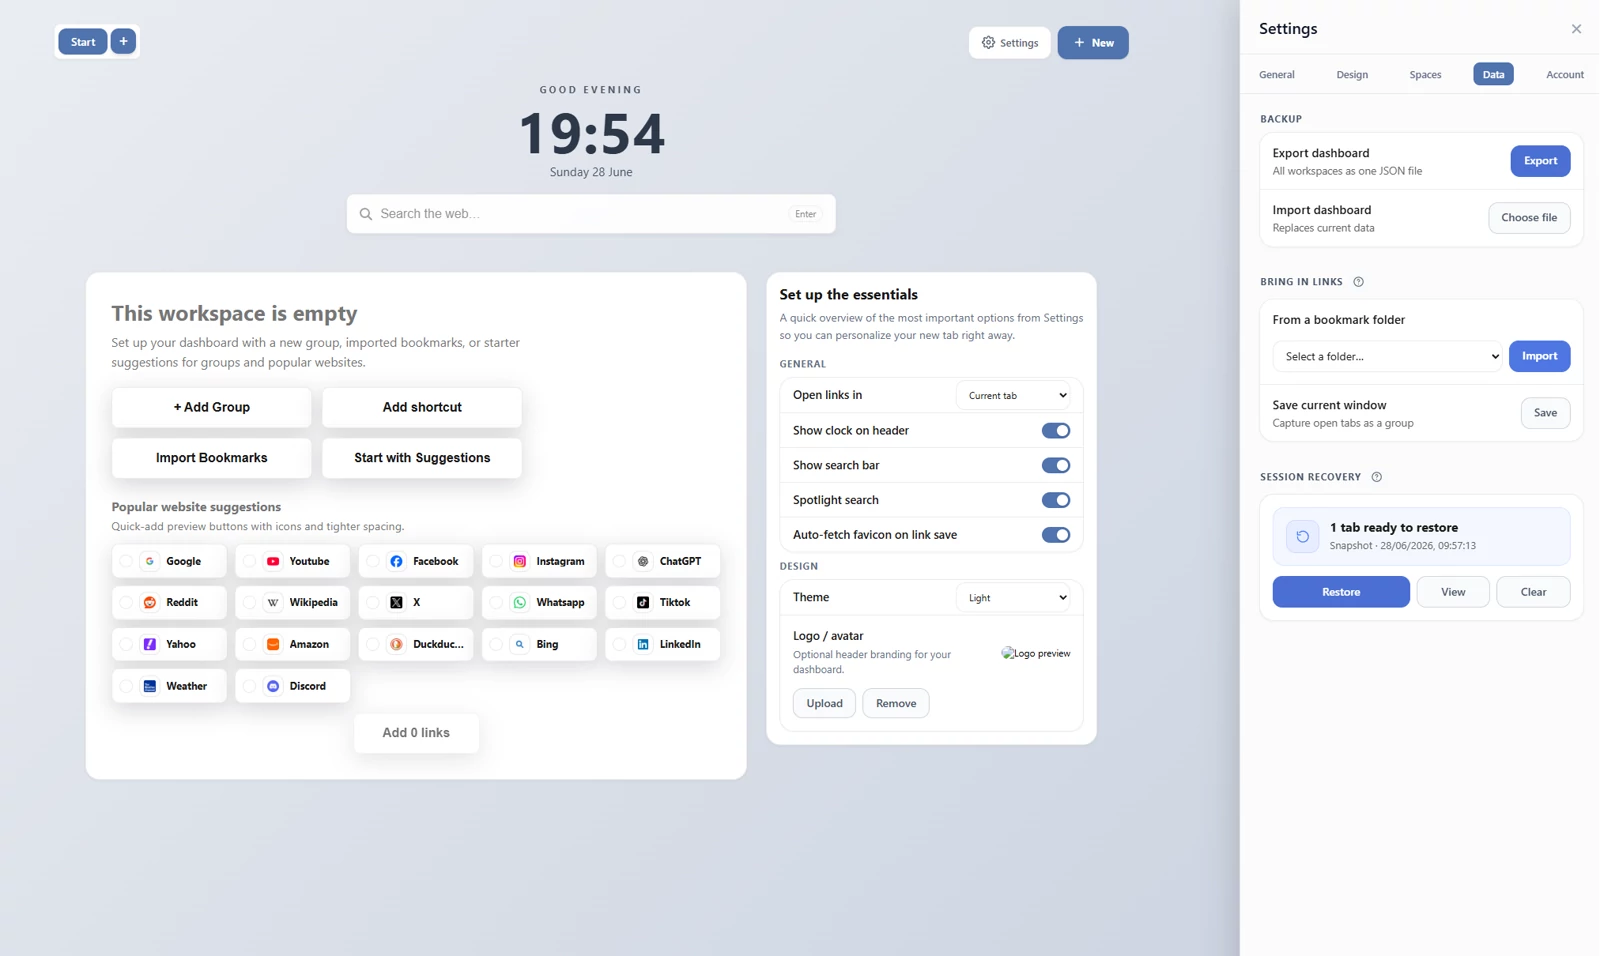Select the Google suggestion radio circle
The height and width of the screenshot is (956, 1600).
pos(126,561)
